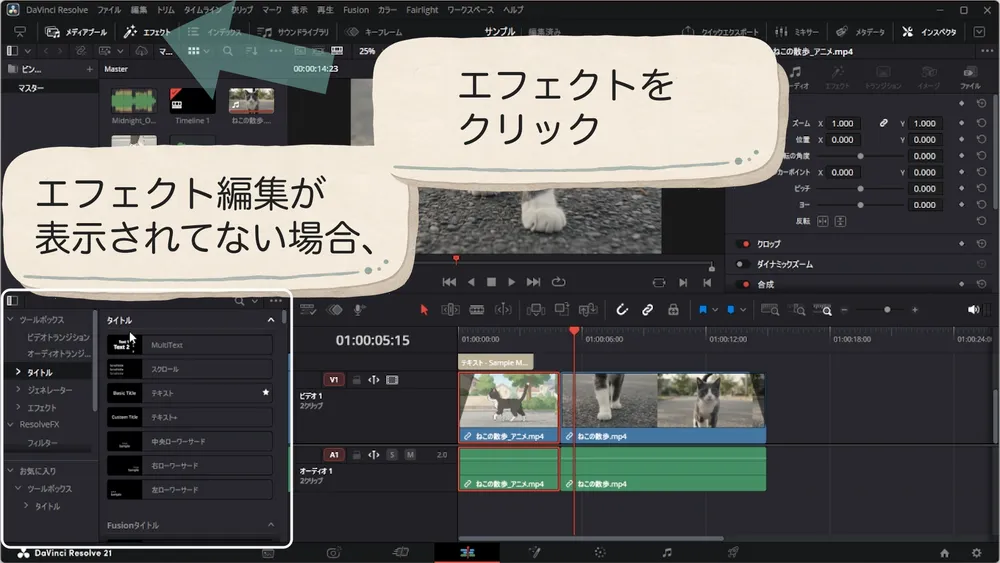Toggle the A1 track destination button
The image size is (1000, 563).
334,455
